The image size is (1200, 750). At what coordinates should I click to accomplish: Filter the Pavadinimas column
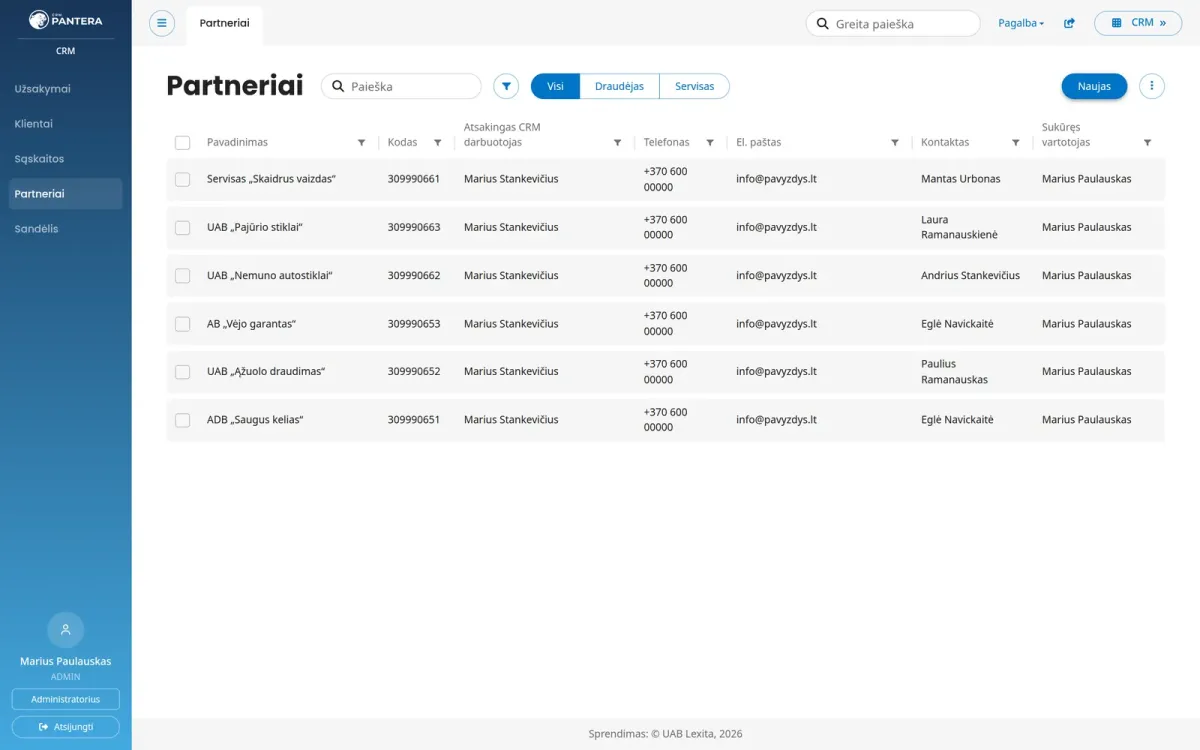pyautogui.click(x=361, y=143)
